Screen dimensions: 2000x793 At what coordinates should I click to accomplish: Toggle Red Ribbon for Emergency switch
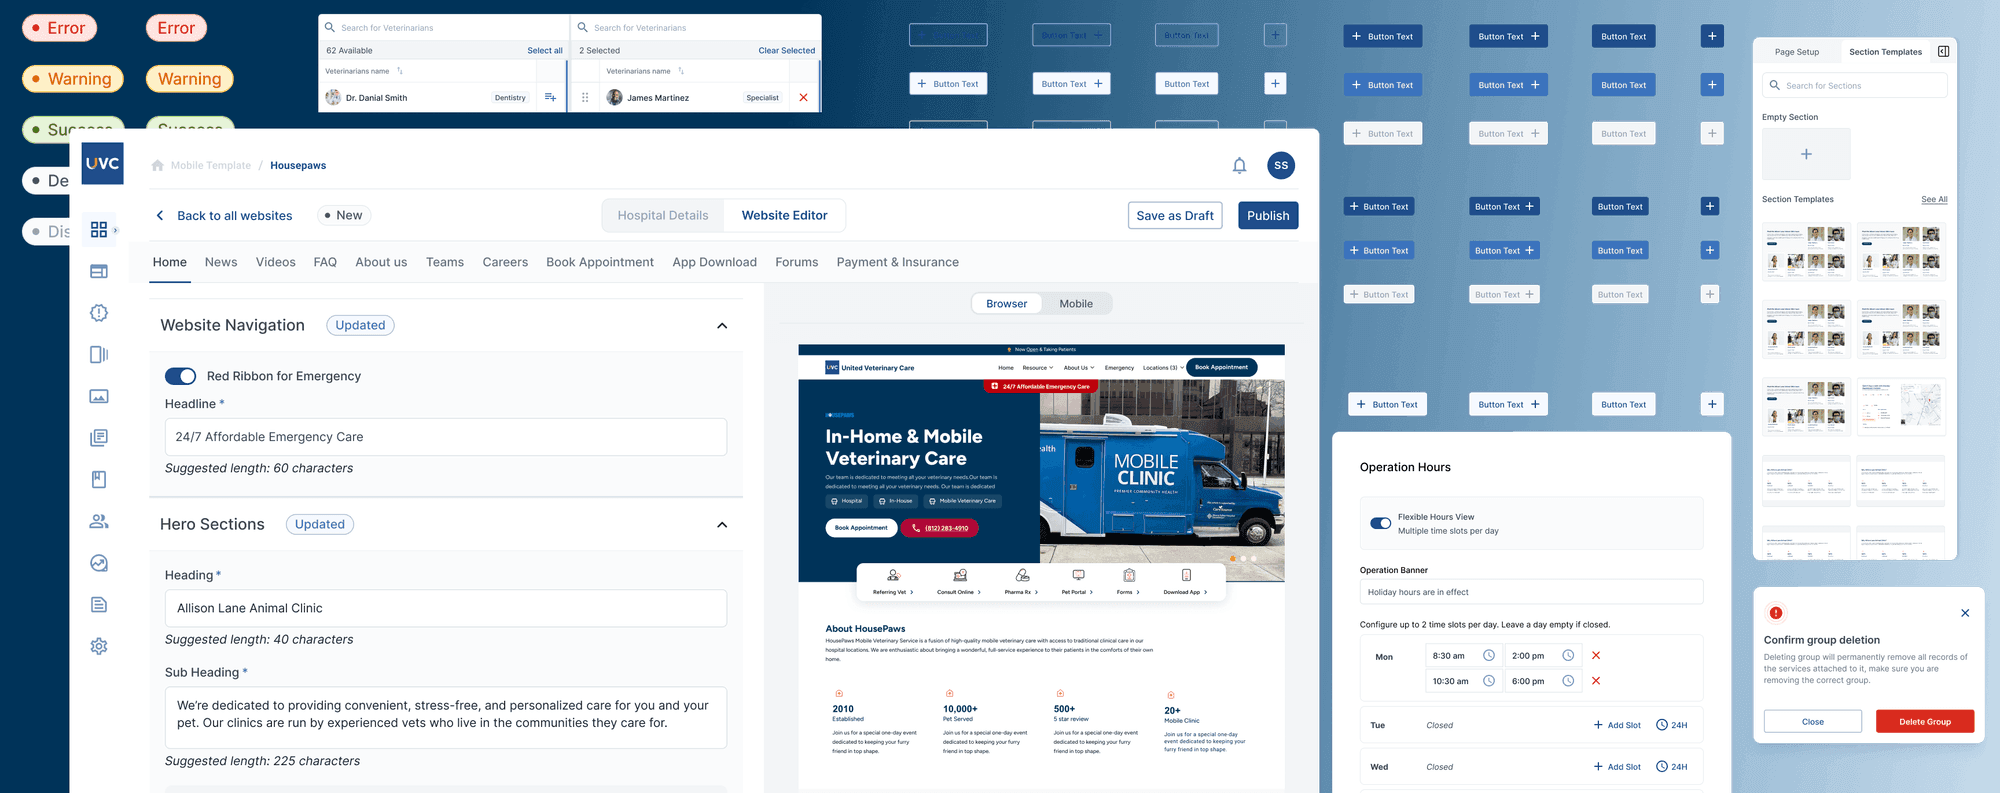[180, 376]
